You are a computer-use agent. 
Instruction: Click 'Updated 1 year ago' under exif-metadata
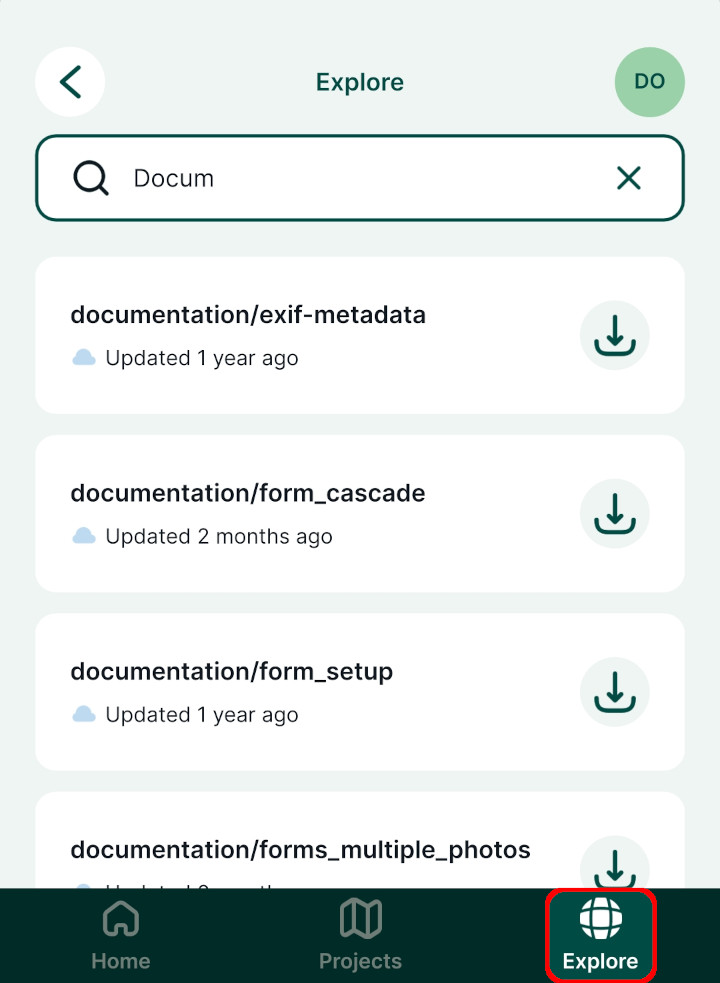point(202,359)
